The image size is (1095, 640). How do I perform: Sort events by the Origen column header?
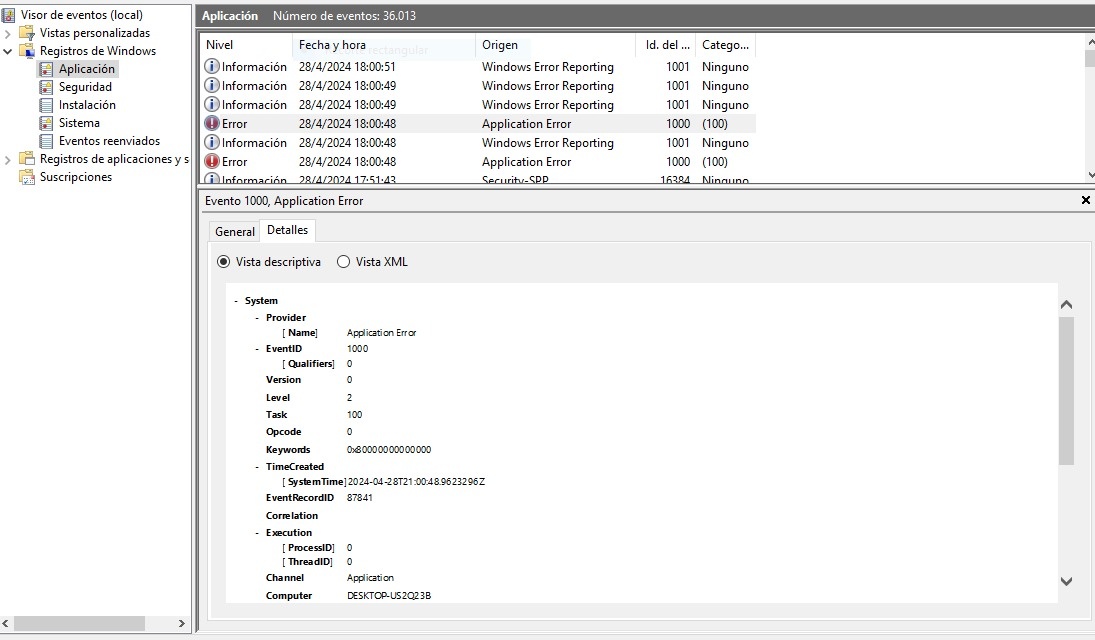(555, 45)
